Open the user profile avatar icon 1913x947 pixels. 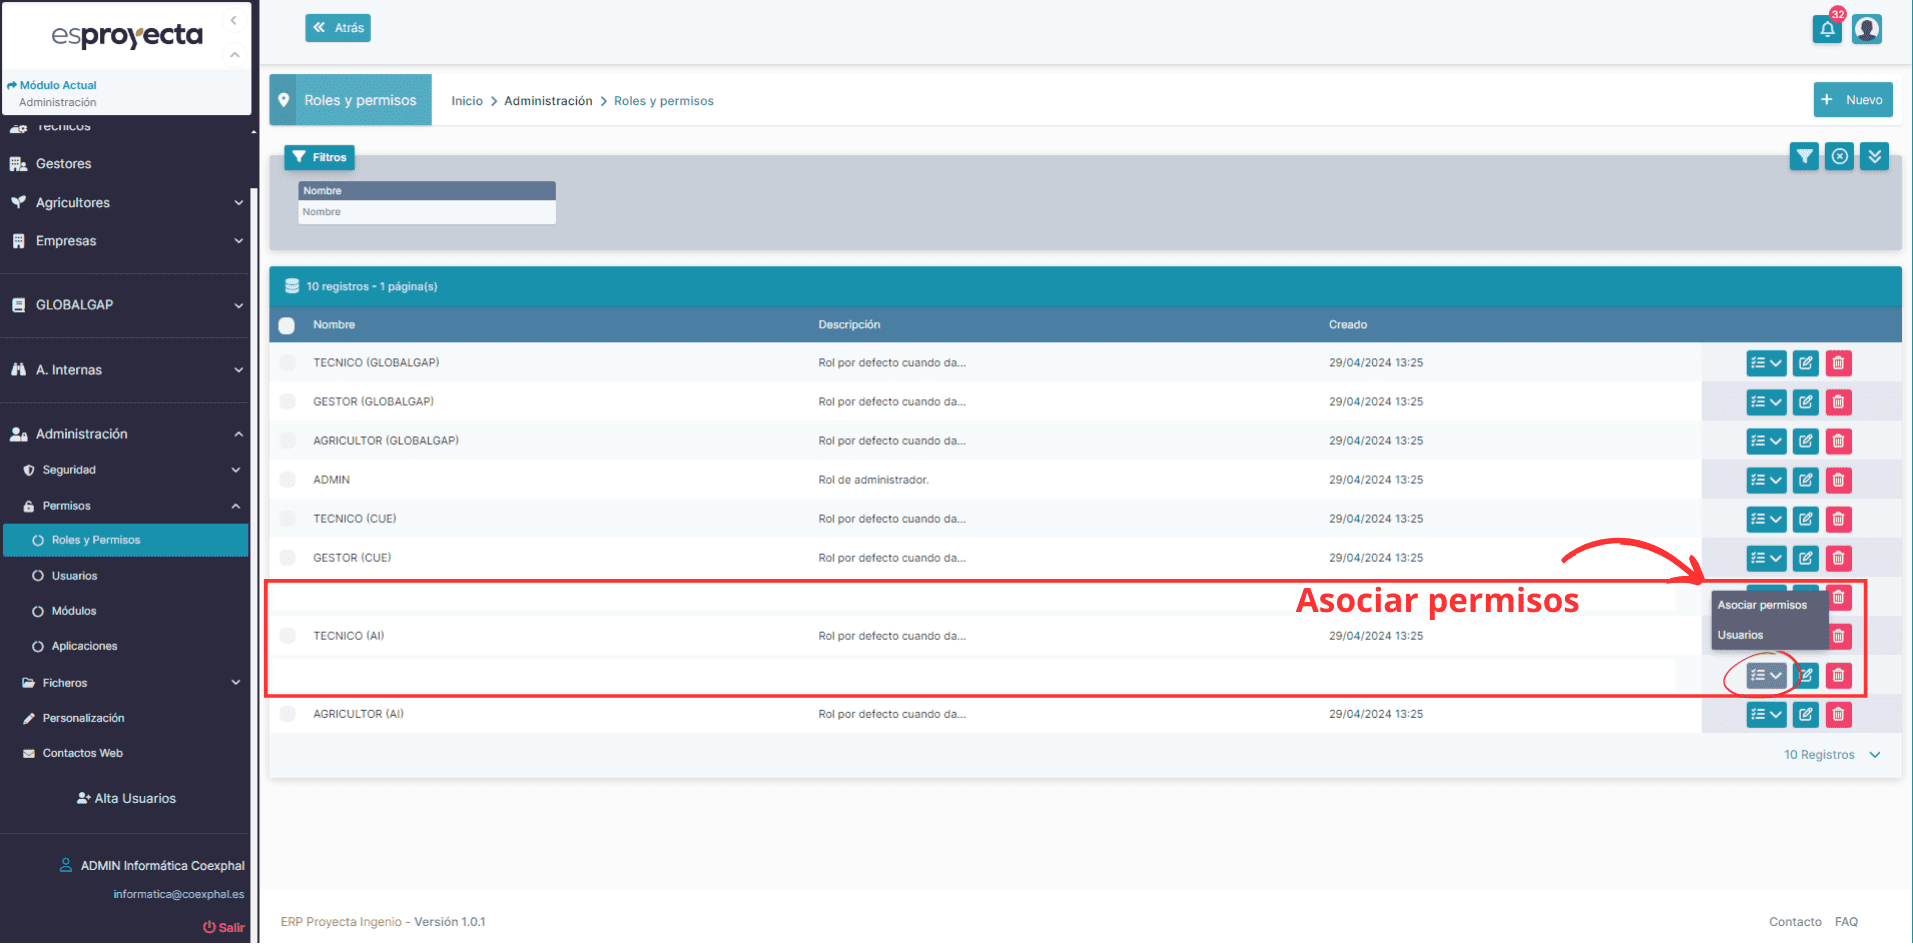point(1866,29)
